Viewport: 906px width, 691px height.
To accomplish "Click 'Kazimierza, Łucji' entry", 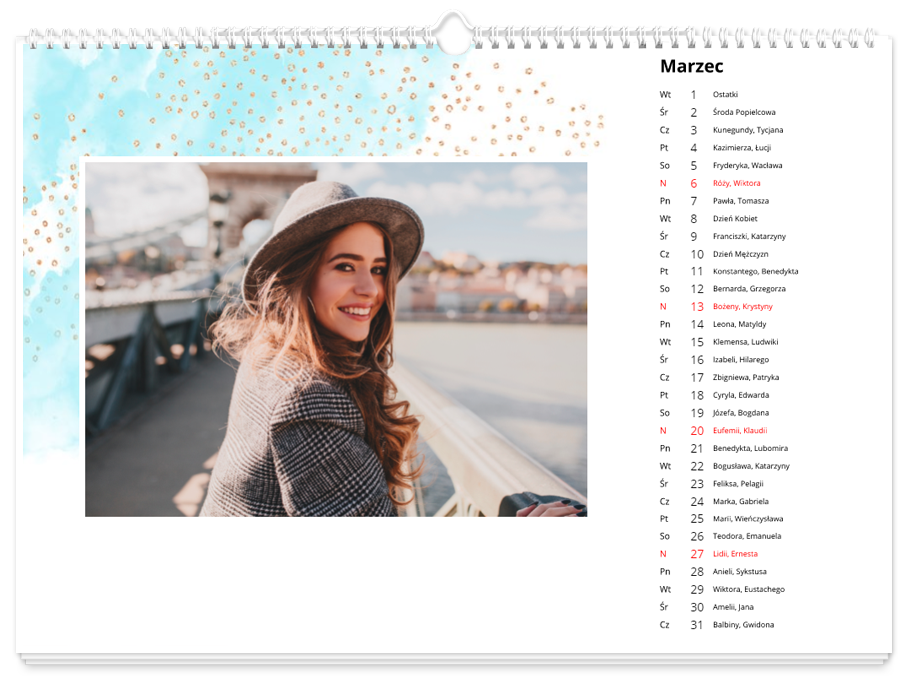I will click(742, 148).
